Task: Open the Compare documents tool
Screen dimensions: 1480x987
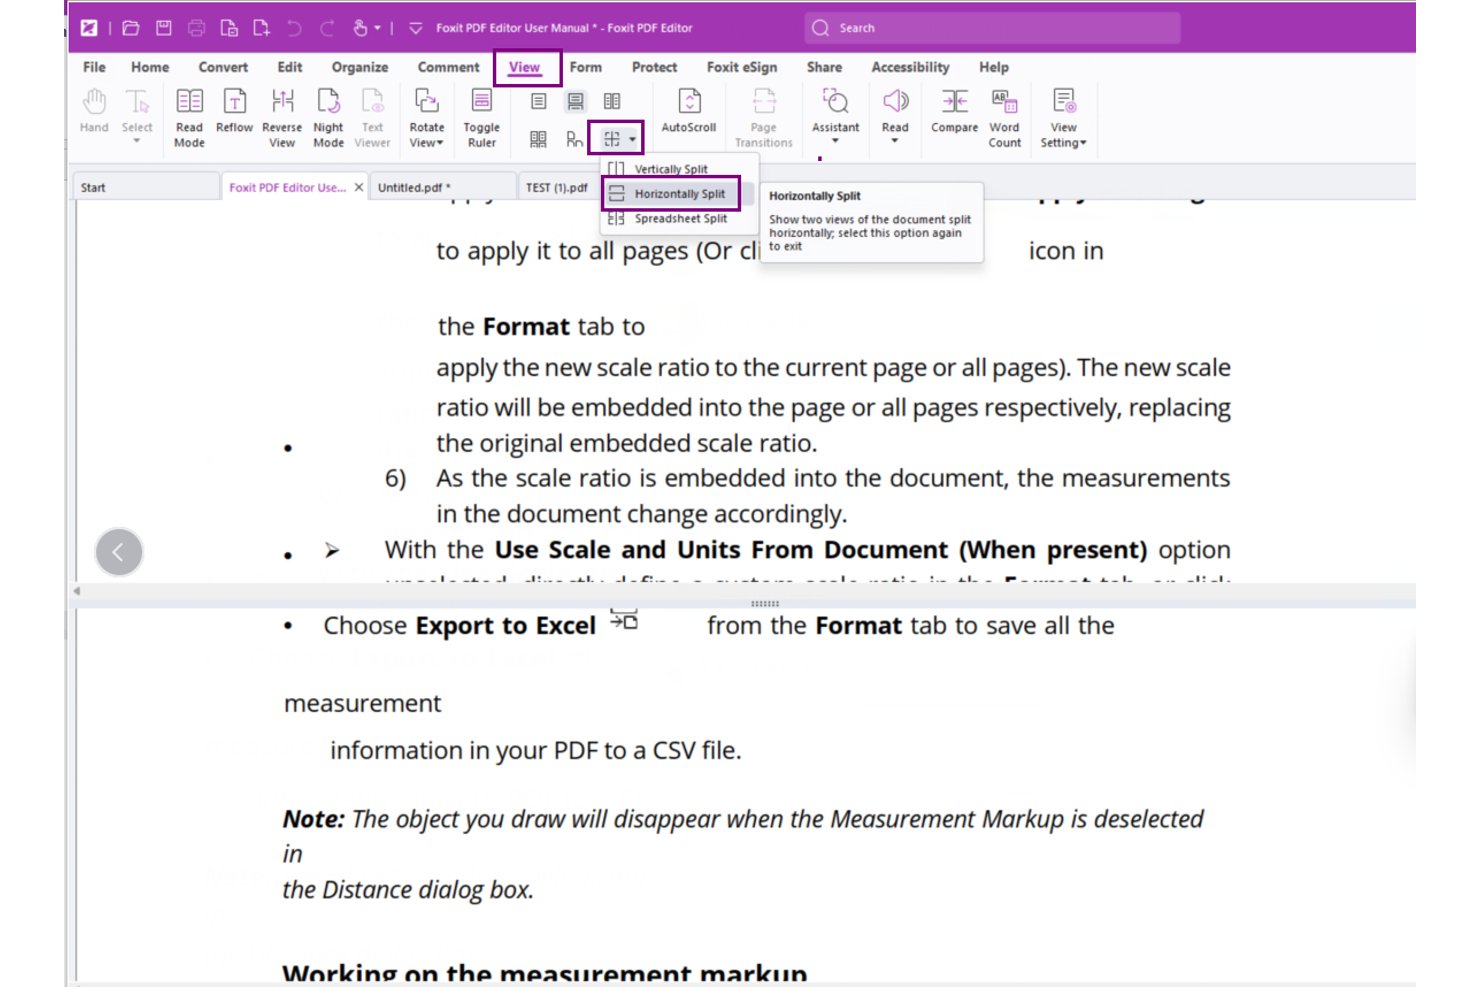Action: (954, 111)
